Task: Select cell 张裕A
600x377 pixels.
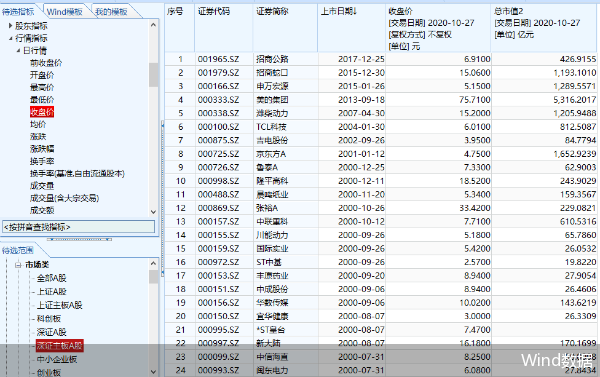Action: pyautogui.click(x=285, y=208)
